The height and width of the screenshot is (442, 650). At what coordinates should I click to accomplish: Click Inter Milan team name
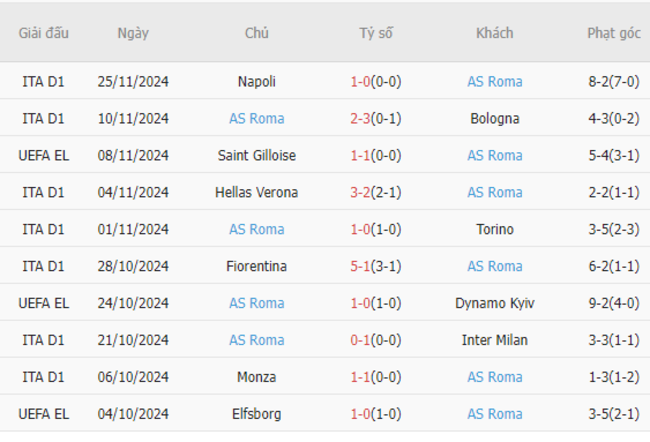click(495, 340)
